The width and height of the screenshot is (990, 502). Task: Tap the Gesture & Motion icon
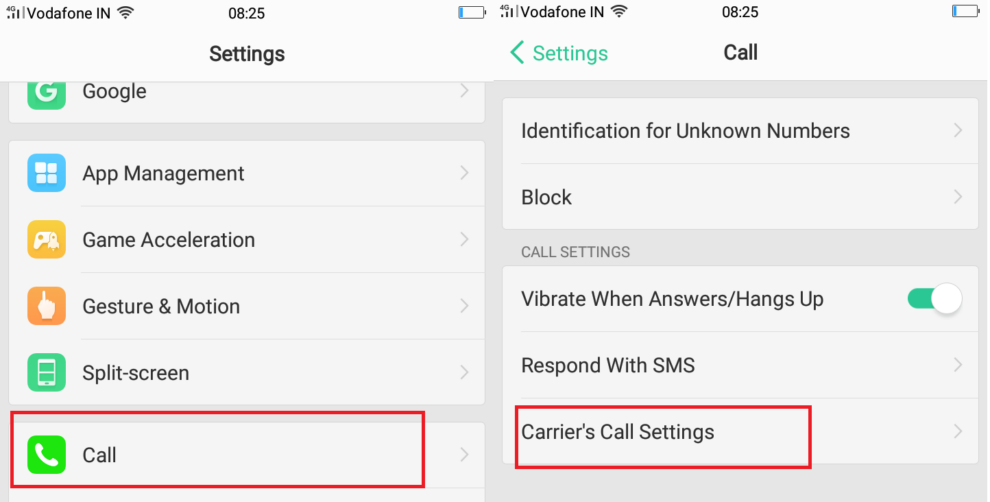point(46,306)
